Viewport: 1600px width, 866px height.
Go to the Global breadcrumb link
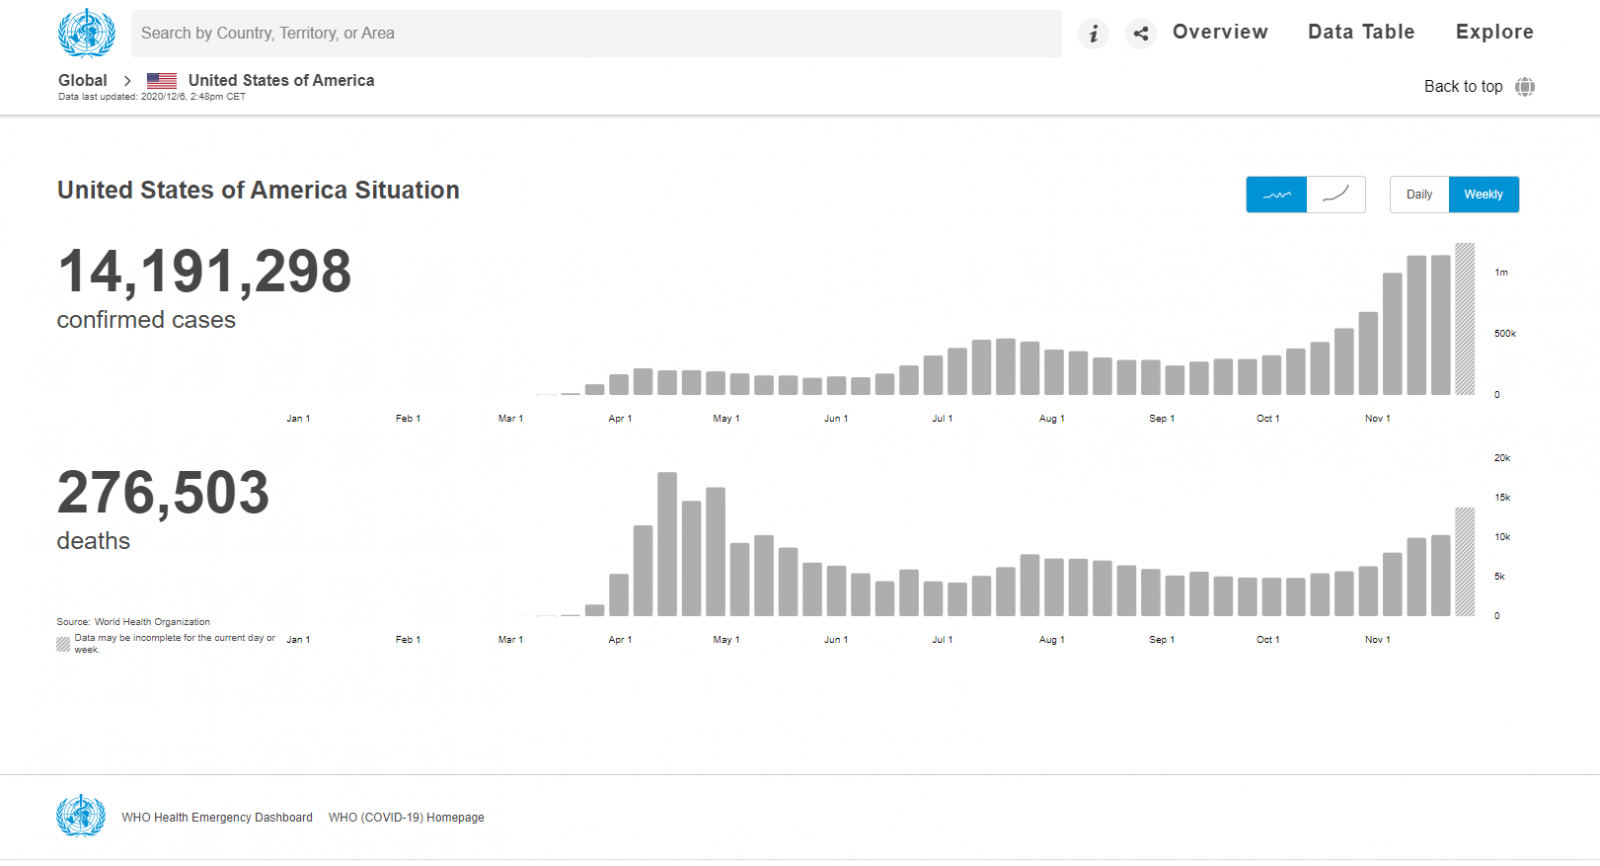(x=82, y=81)
